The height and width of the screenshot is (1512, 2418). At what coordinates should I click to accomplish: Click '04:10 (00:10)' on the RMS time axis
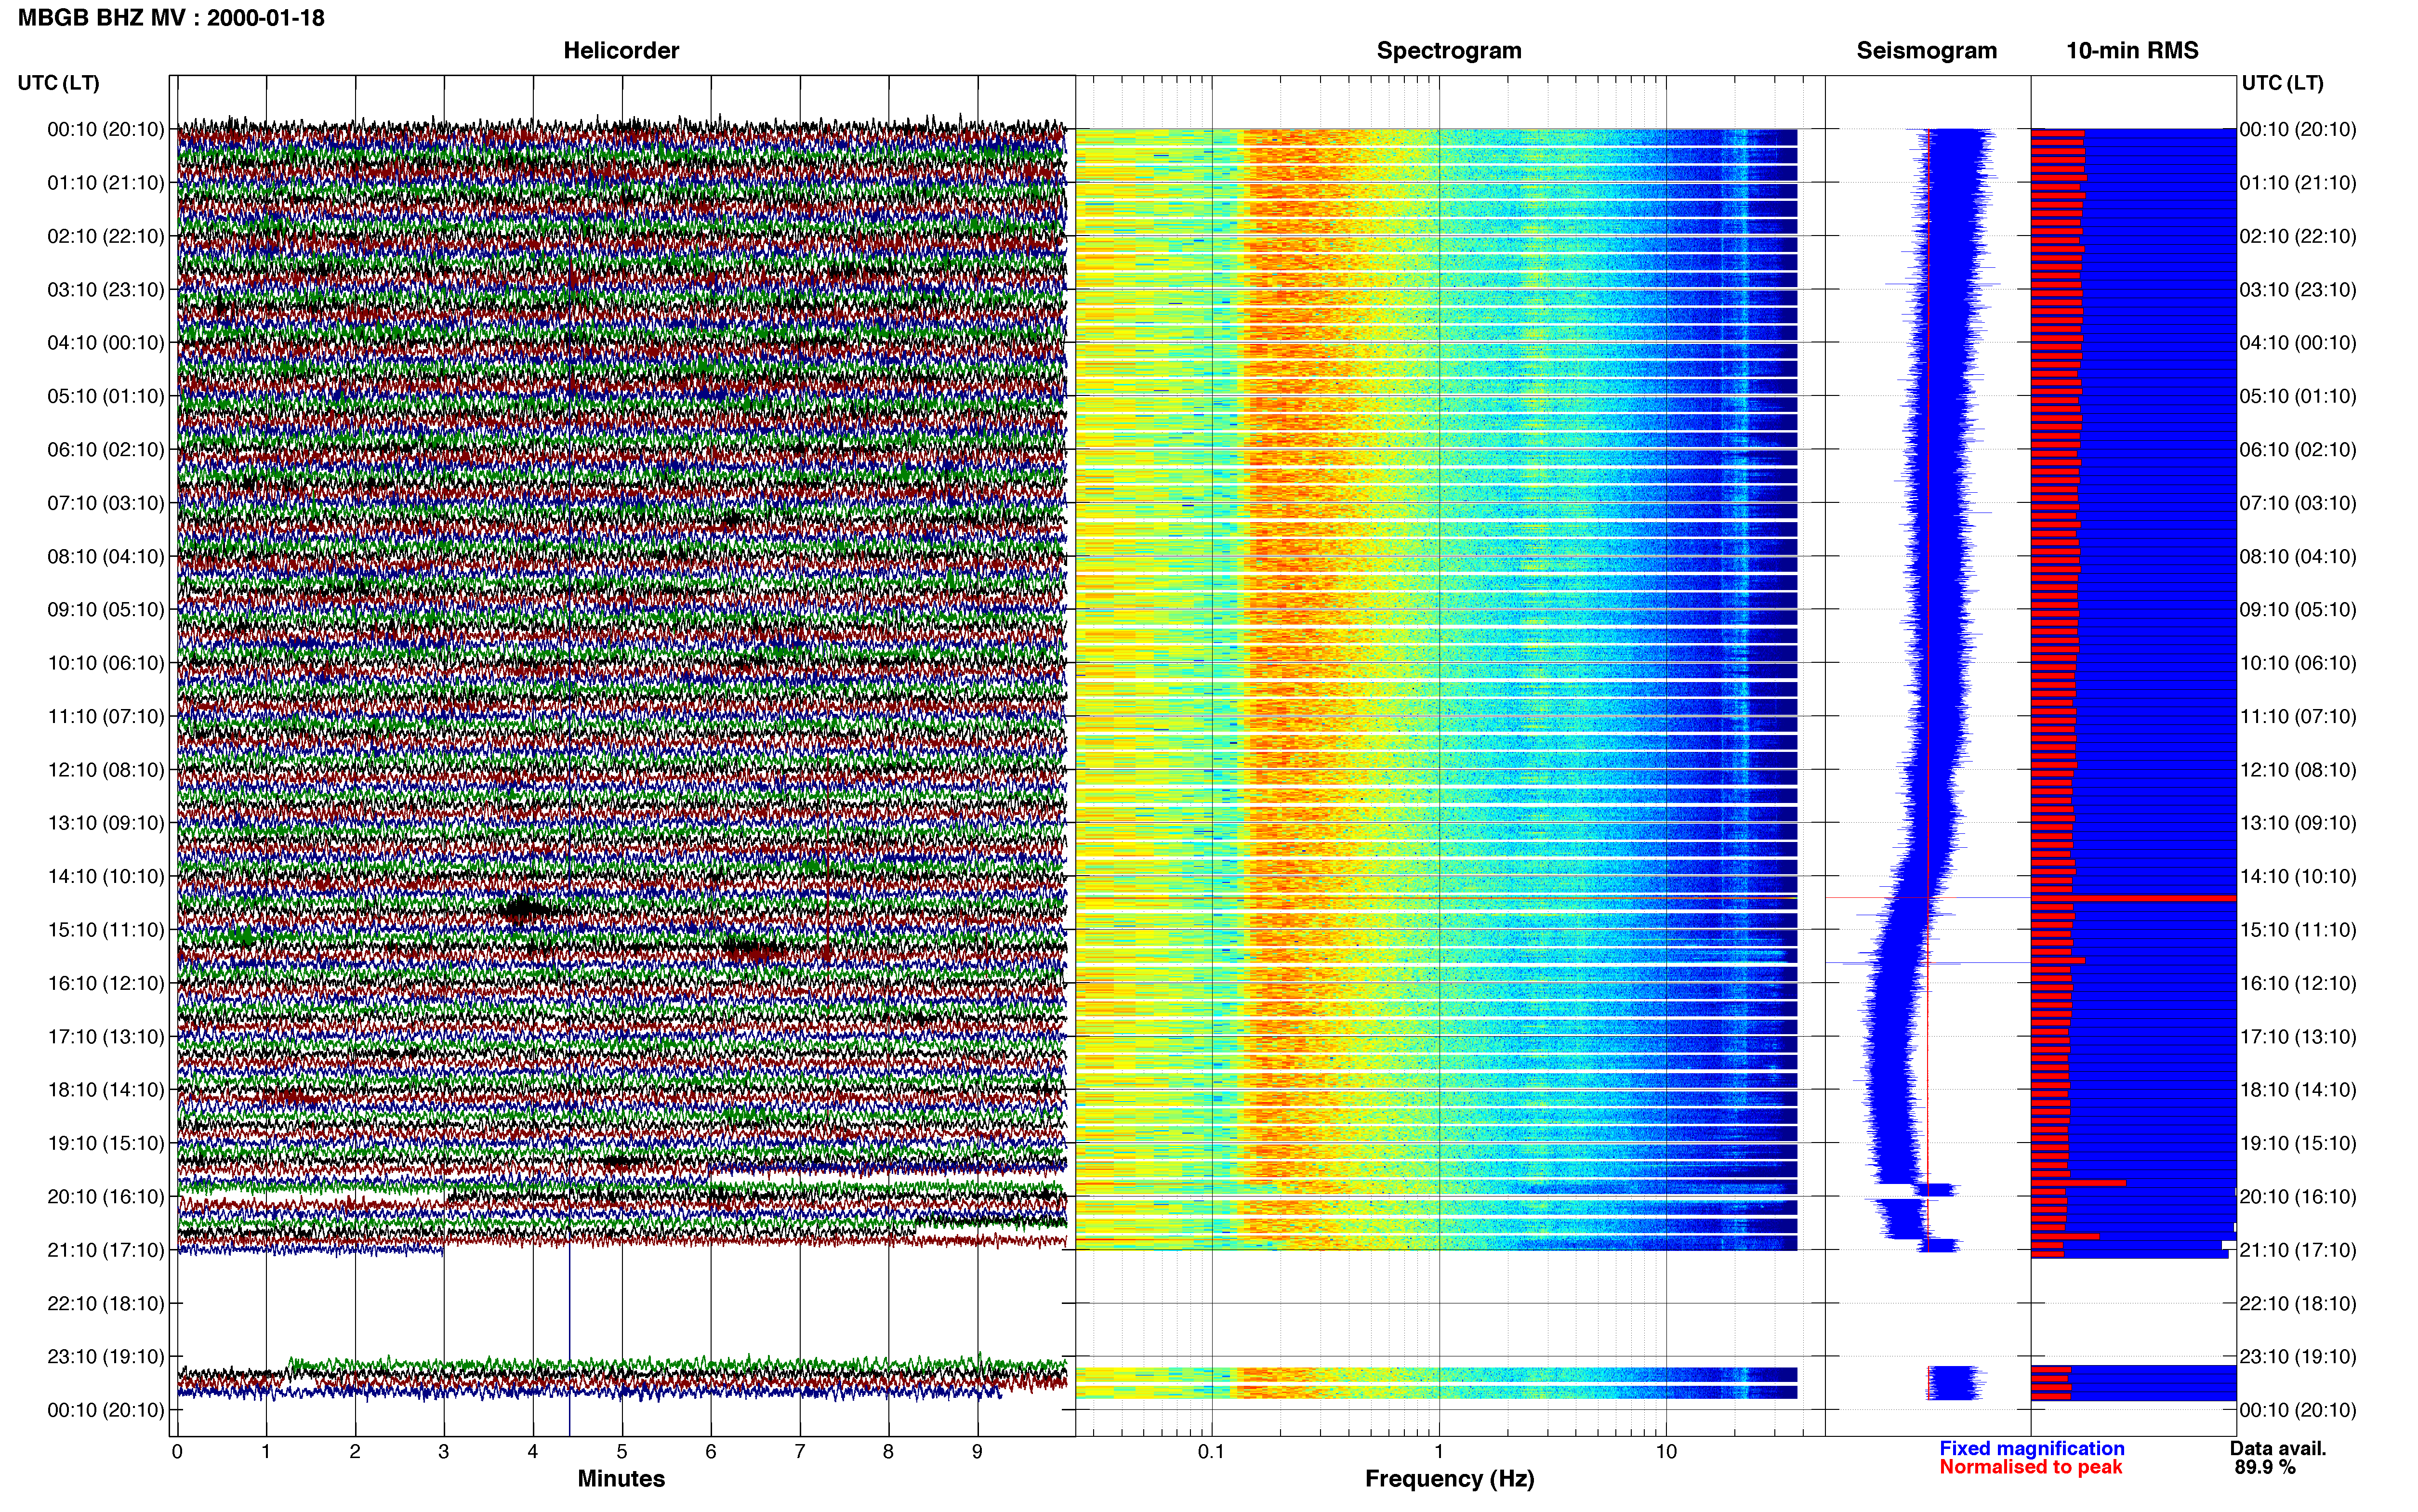pos(2298,343)
